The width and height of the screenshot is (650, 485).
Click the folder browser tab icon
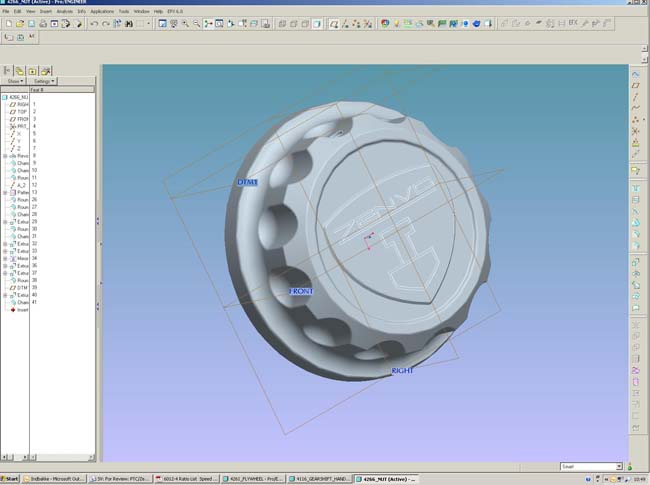[x=19, y=70]
